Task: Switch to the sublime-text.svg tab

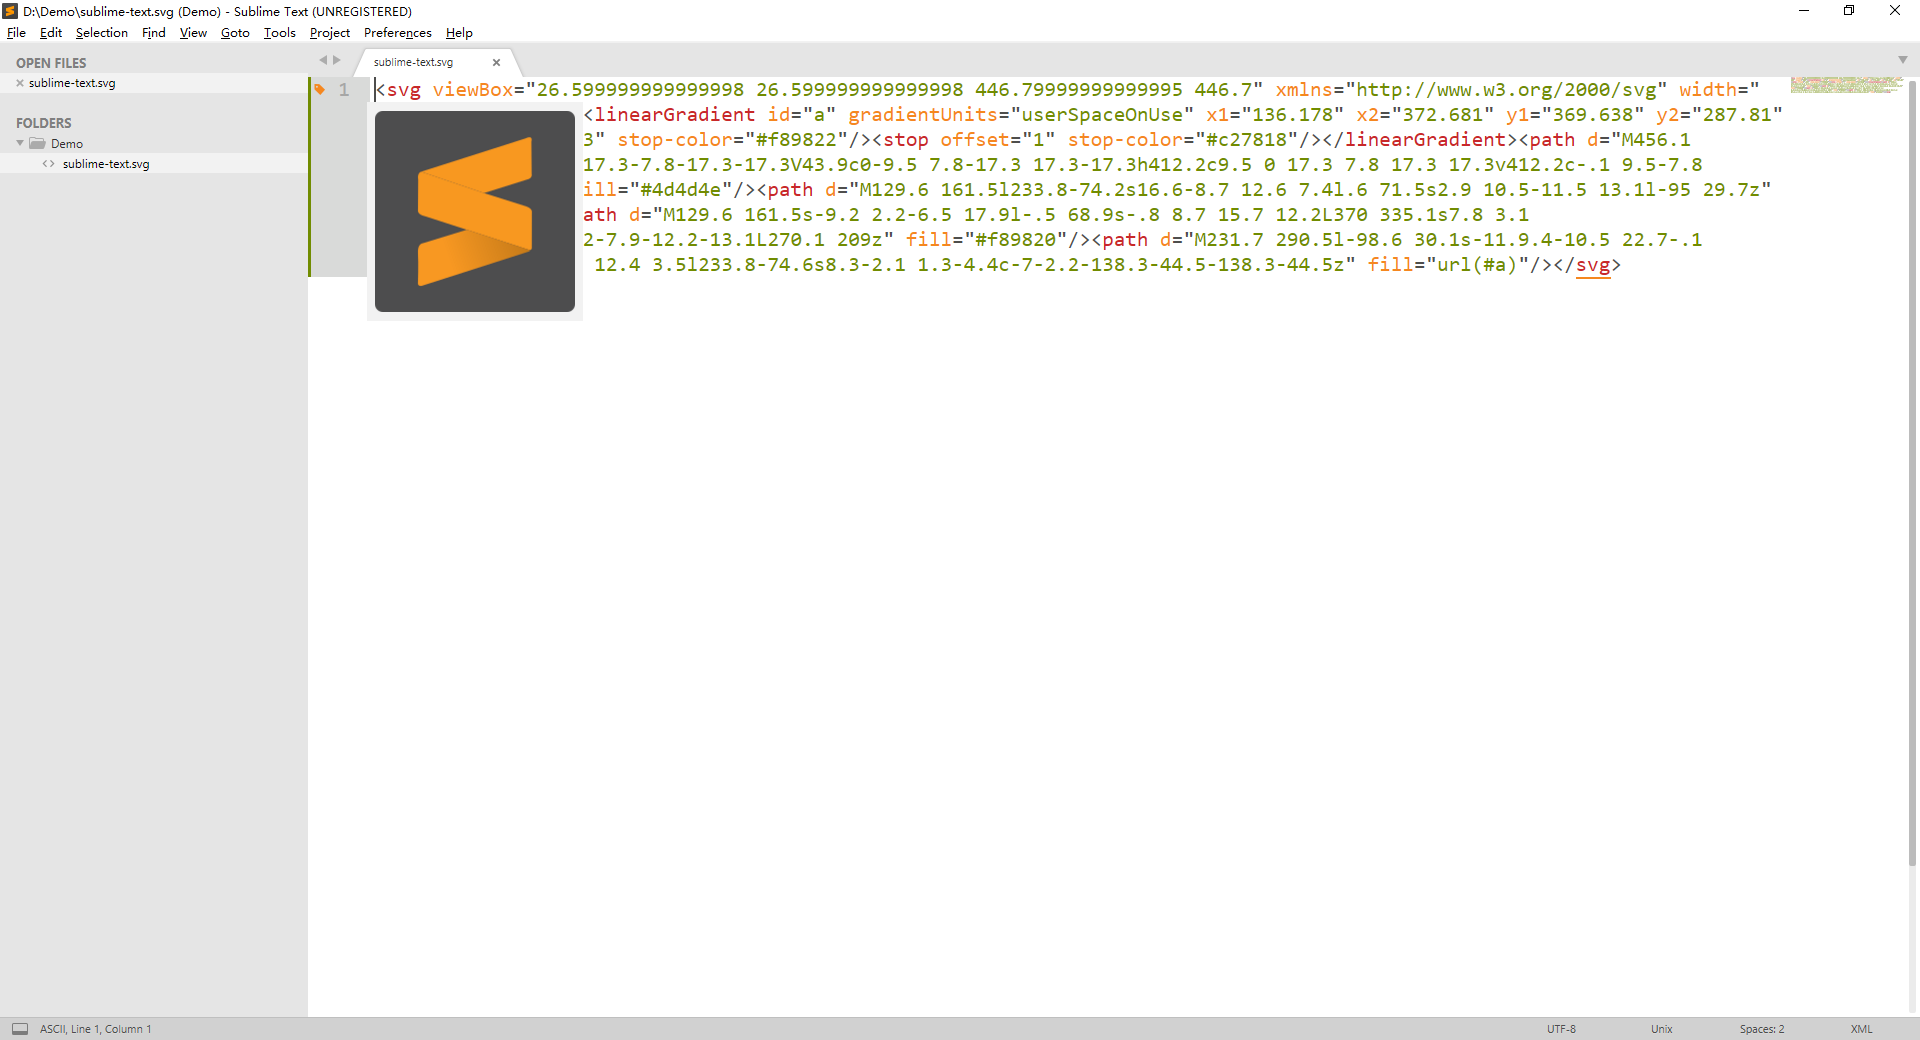Action: tap(414, 62)
